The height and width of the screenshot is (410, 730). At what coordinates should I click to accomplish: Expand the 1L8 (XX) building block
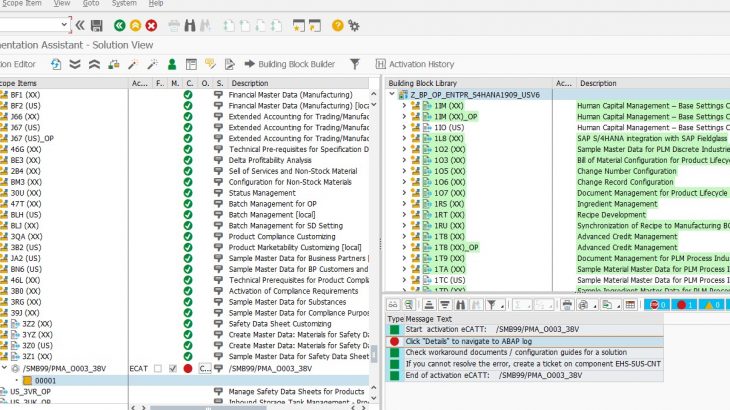[404, 139]
